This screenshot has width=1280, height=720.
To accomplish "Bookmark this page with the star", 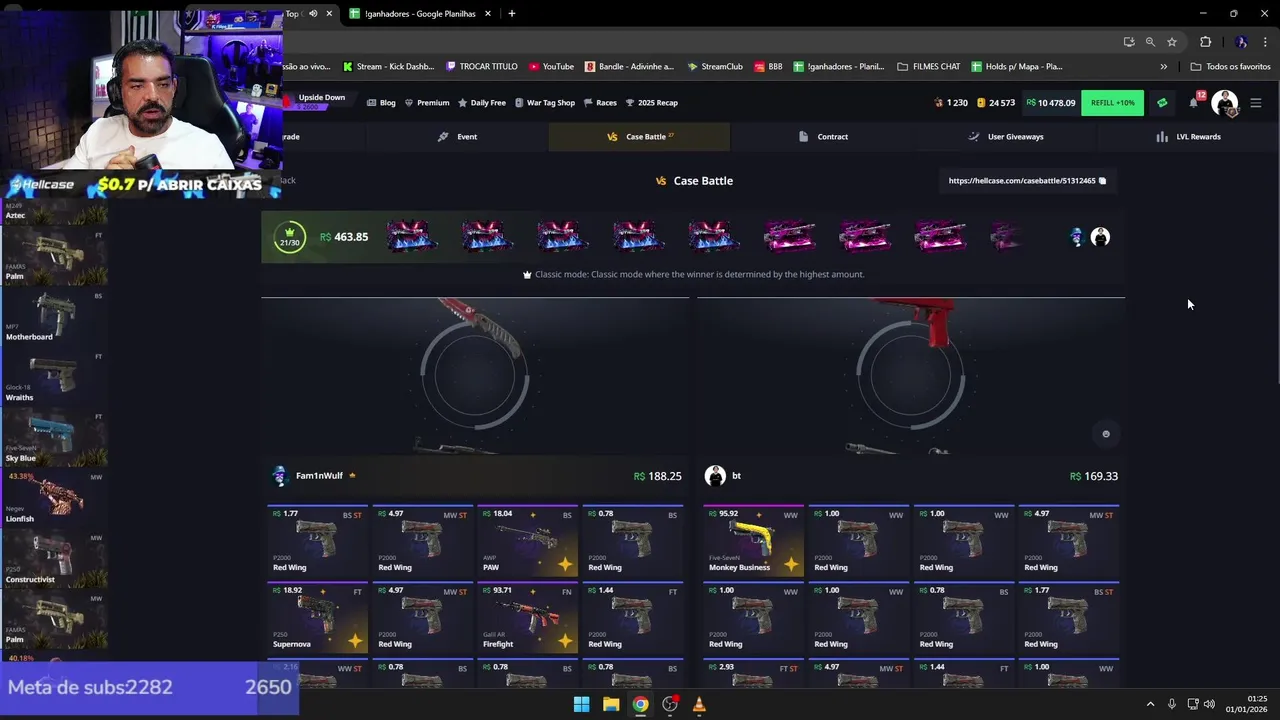I will pos(1172,42).
